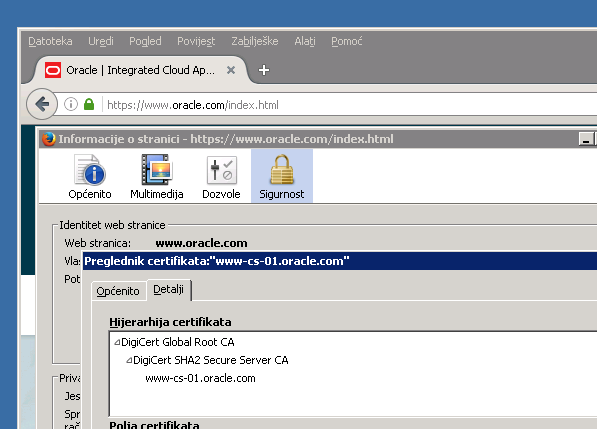
Task: Close the Oracle browser tab
Action: point(231,70)
